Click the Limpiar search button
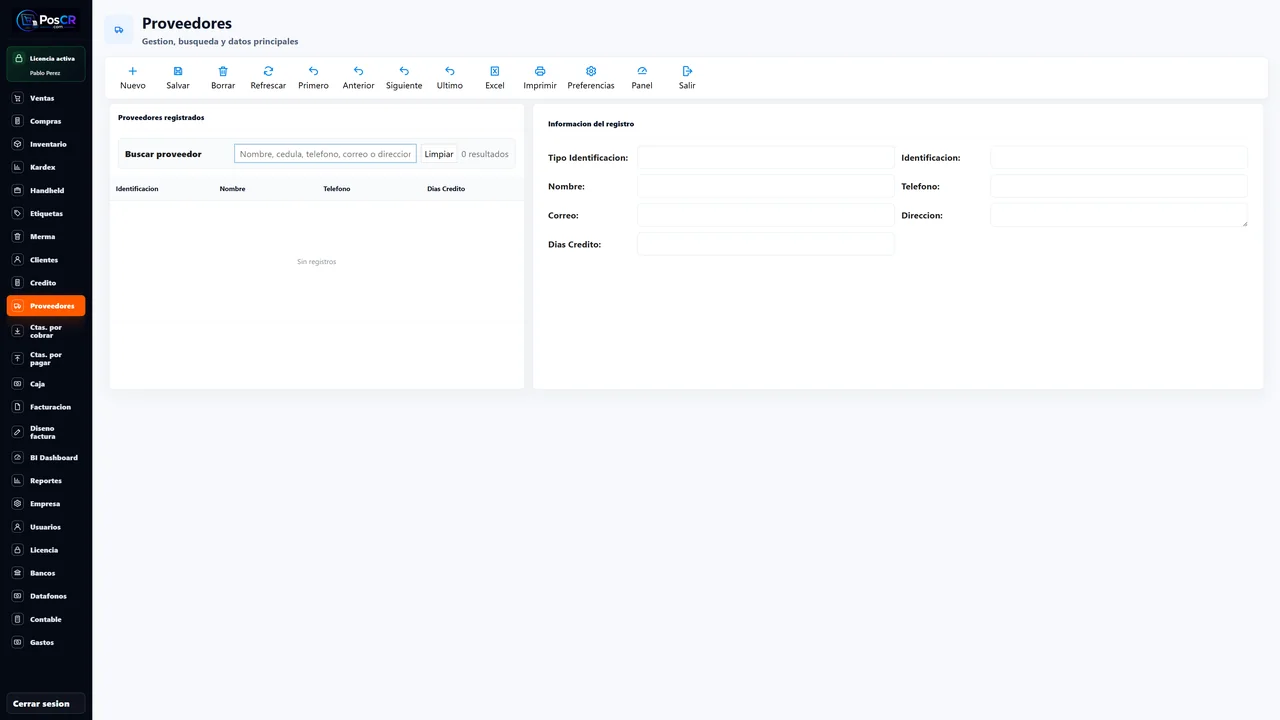The image size is (1280, 720). (439, 154)
